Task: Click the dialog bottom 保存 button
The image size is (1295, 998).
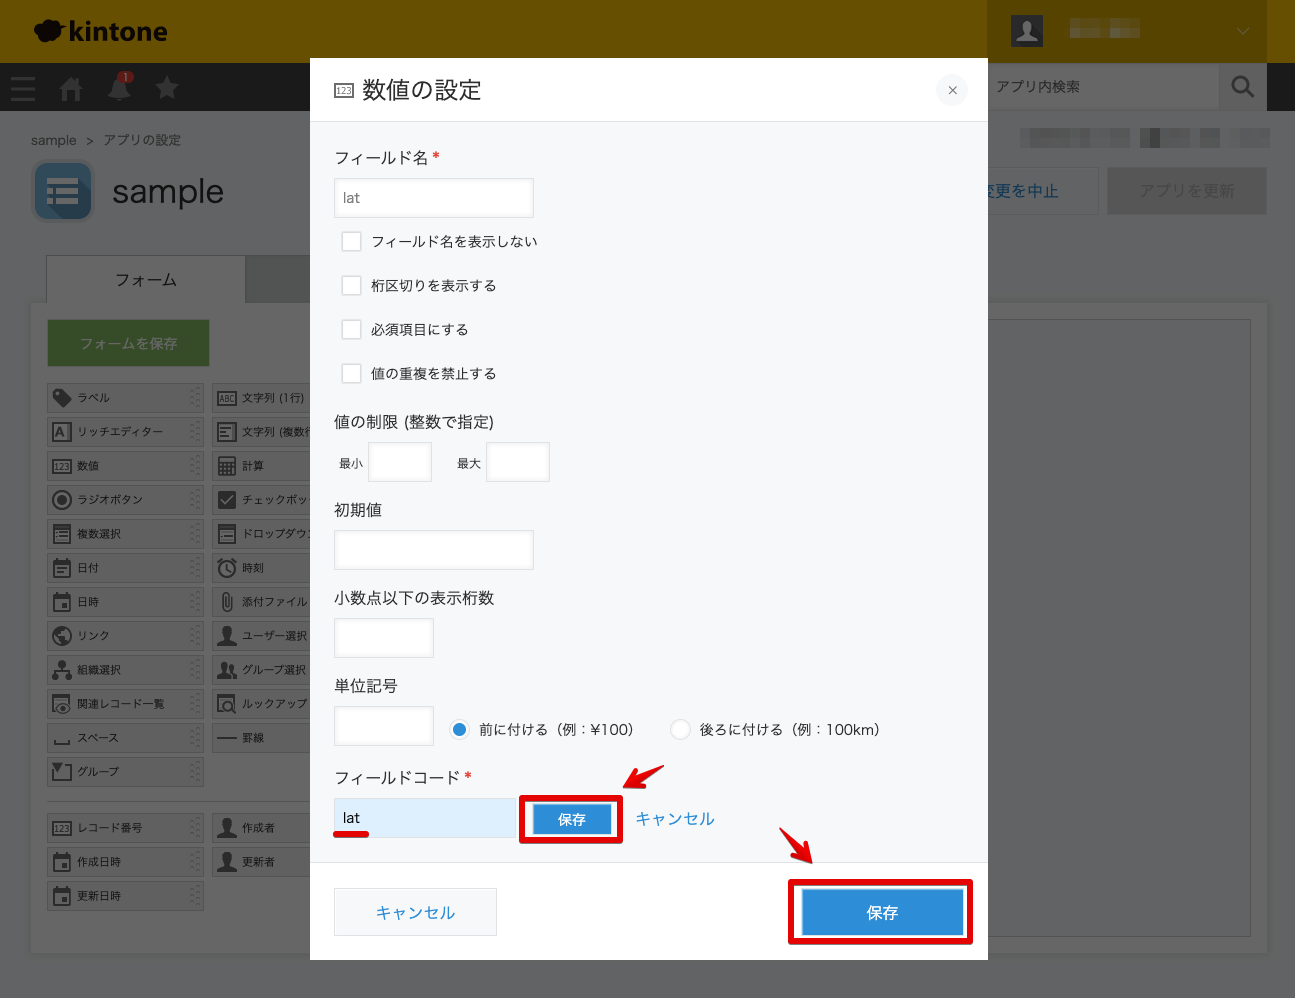Action: pyautogui.click(x=882, y=912)
